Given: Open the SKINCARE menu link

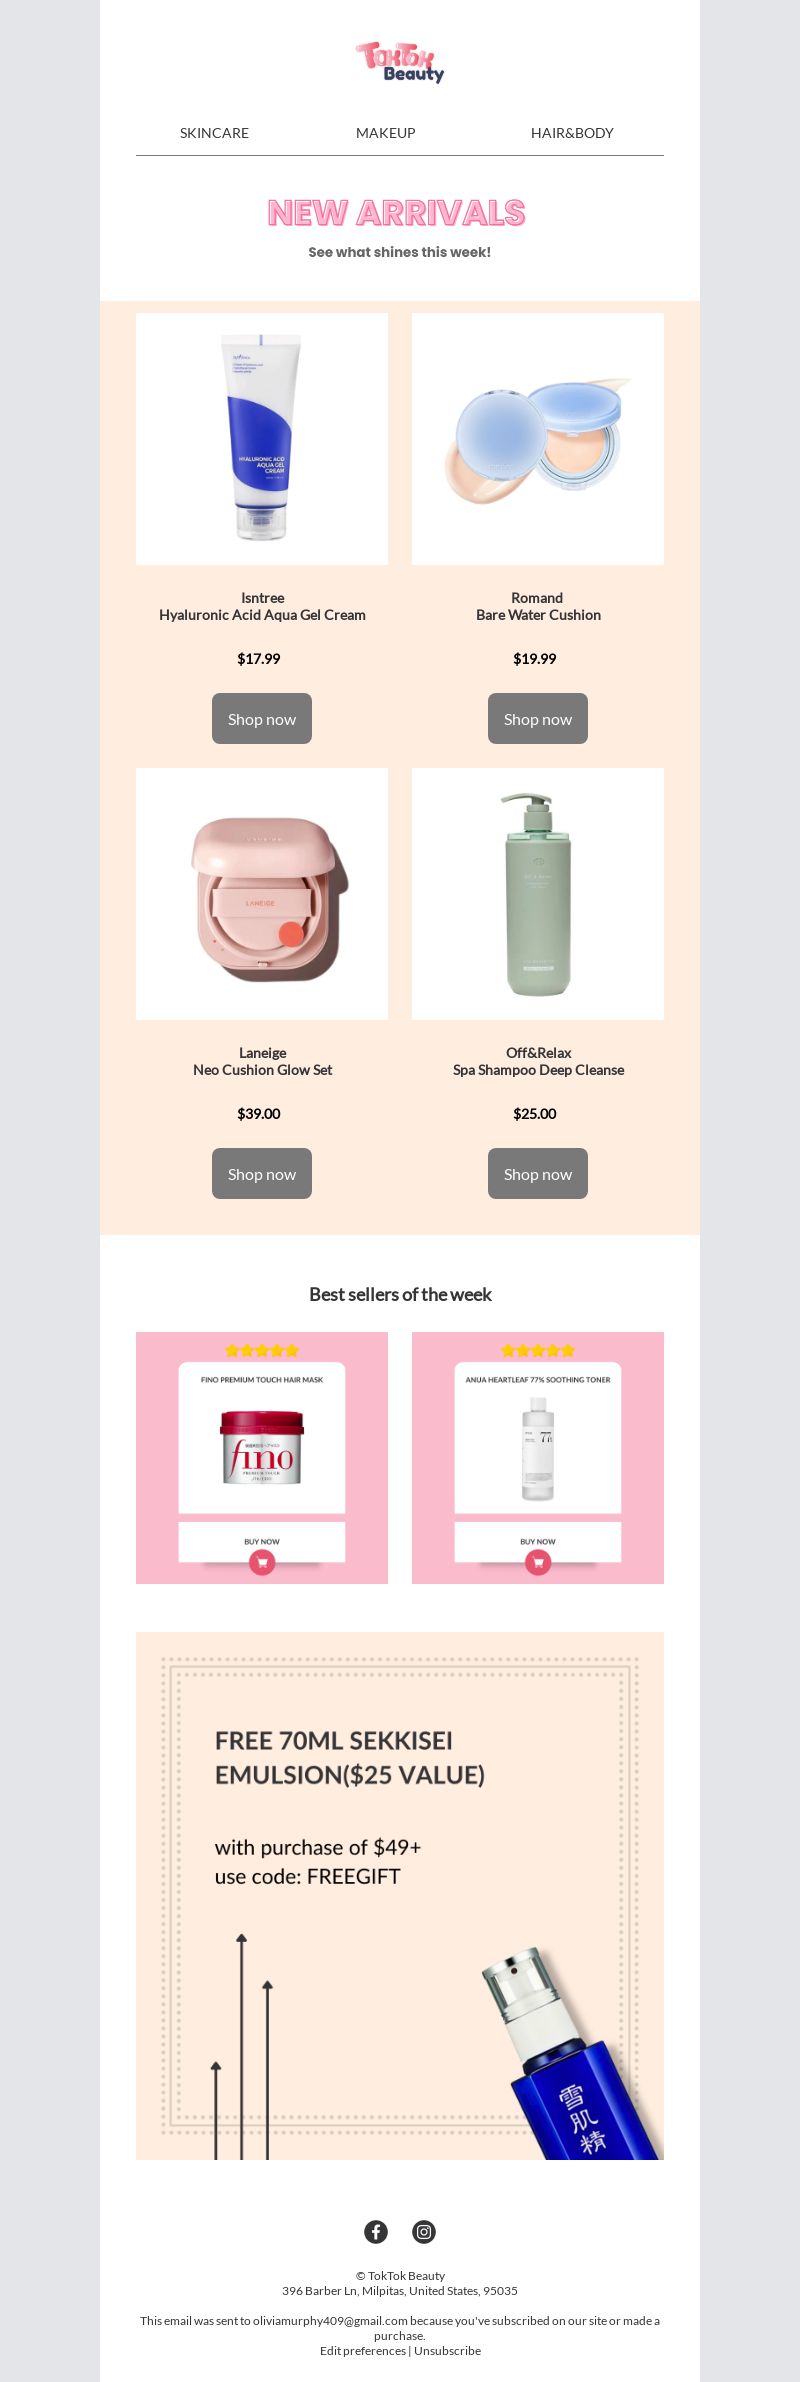Looking at the screenshot, I should 214,133.
